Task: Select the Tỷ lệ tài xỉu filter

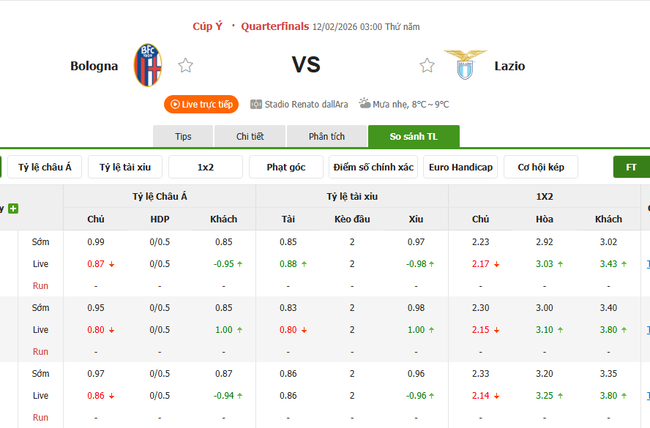Action: (x=125, y=167)
